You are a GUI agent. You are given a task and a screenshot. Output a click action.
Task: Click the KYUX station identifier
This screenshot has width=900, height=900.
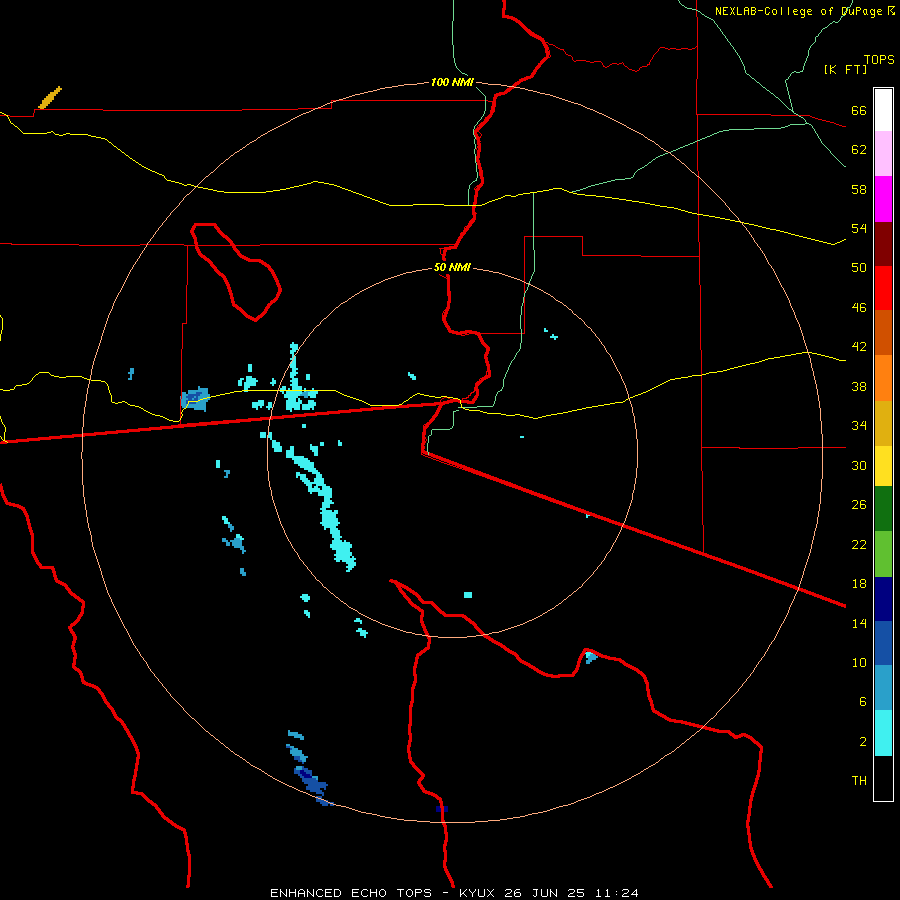tap(476, 893)
